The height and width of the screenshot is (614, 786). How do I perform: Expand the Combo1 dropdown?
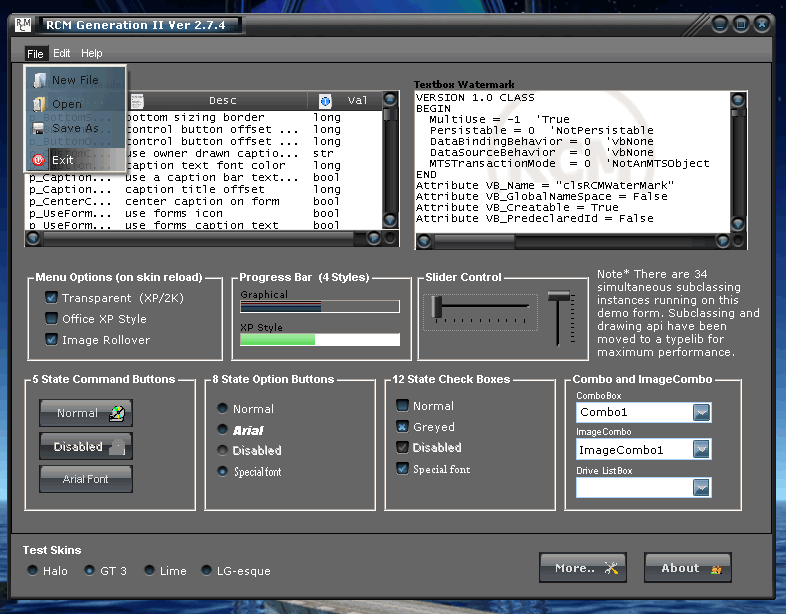click(x=701, y=412)
